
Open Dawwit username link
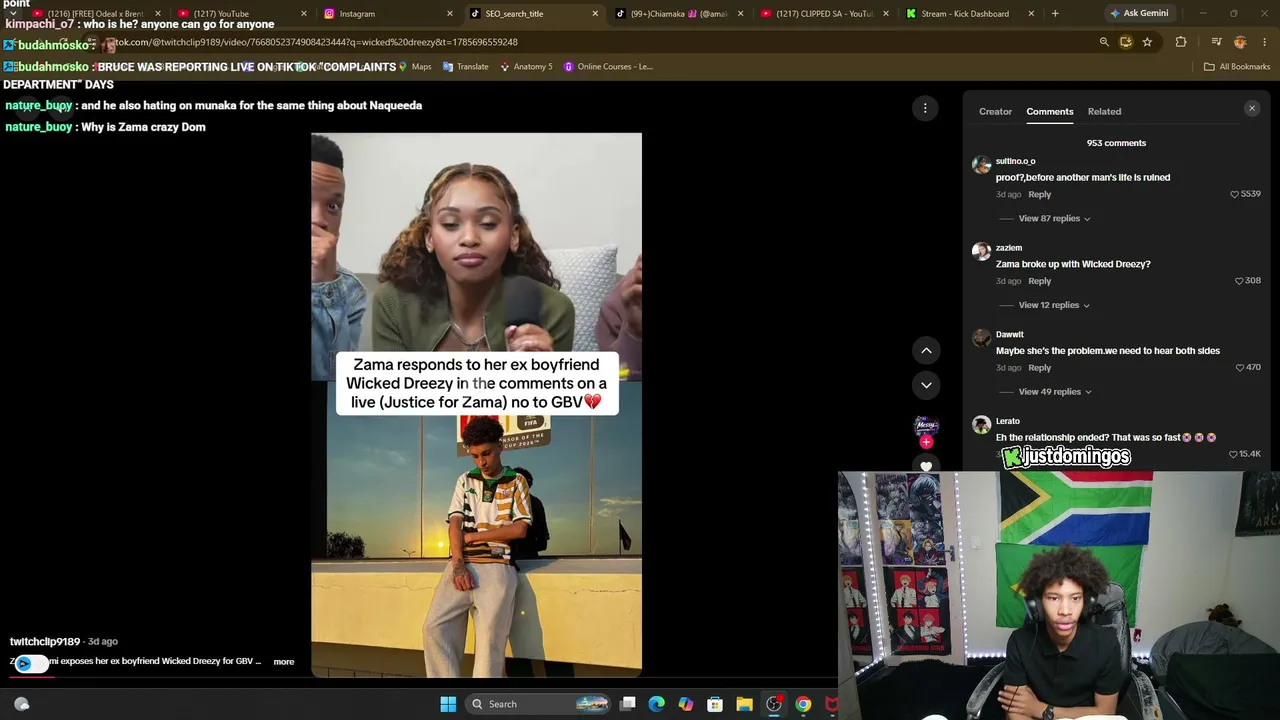1009,334
